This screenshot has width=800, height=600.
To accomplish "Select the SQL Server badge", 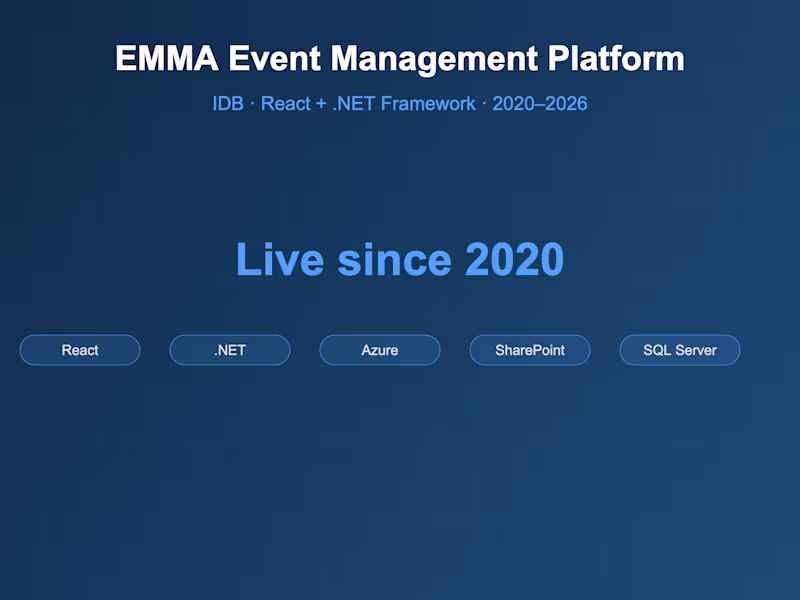I will pyautogui.click(x=680, y=350).
